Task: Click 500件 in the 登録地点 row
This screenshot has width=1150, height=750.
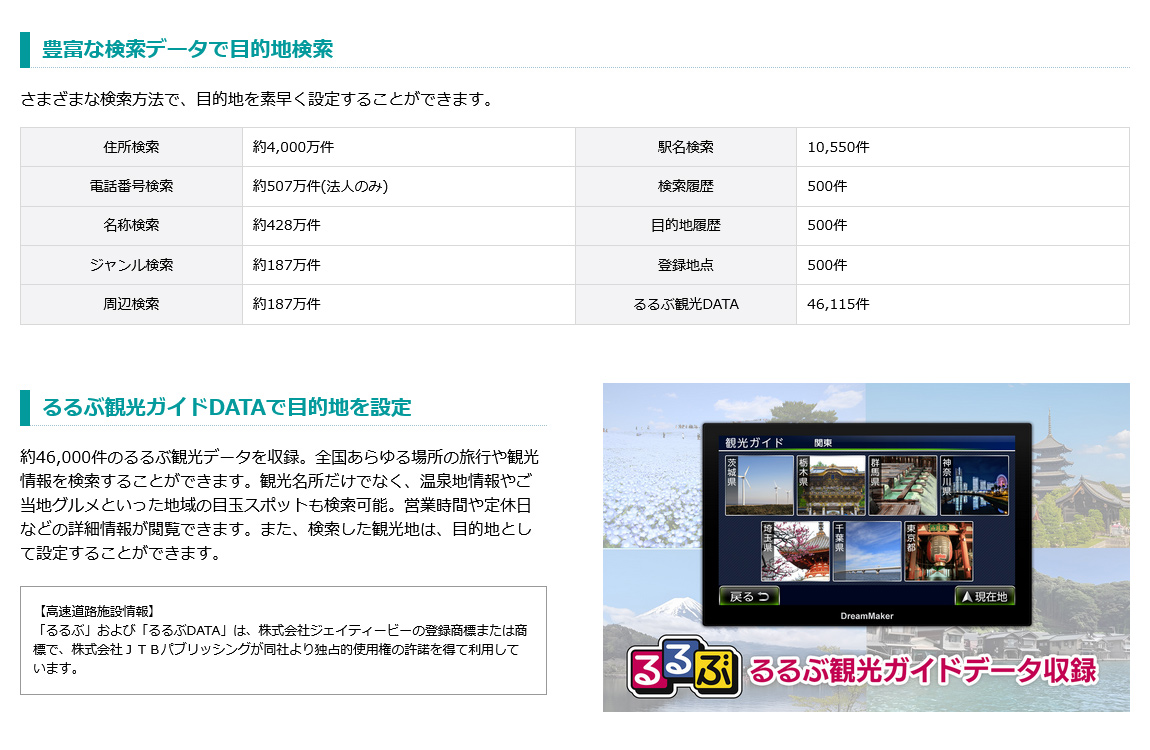Action: [x=827, y=265]
